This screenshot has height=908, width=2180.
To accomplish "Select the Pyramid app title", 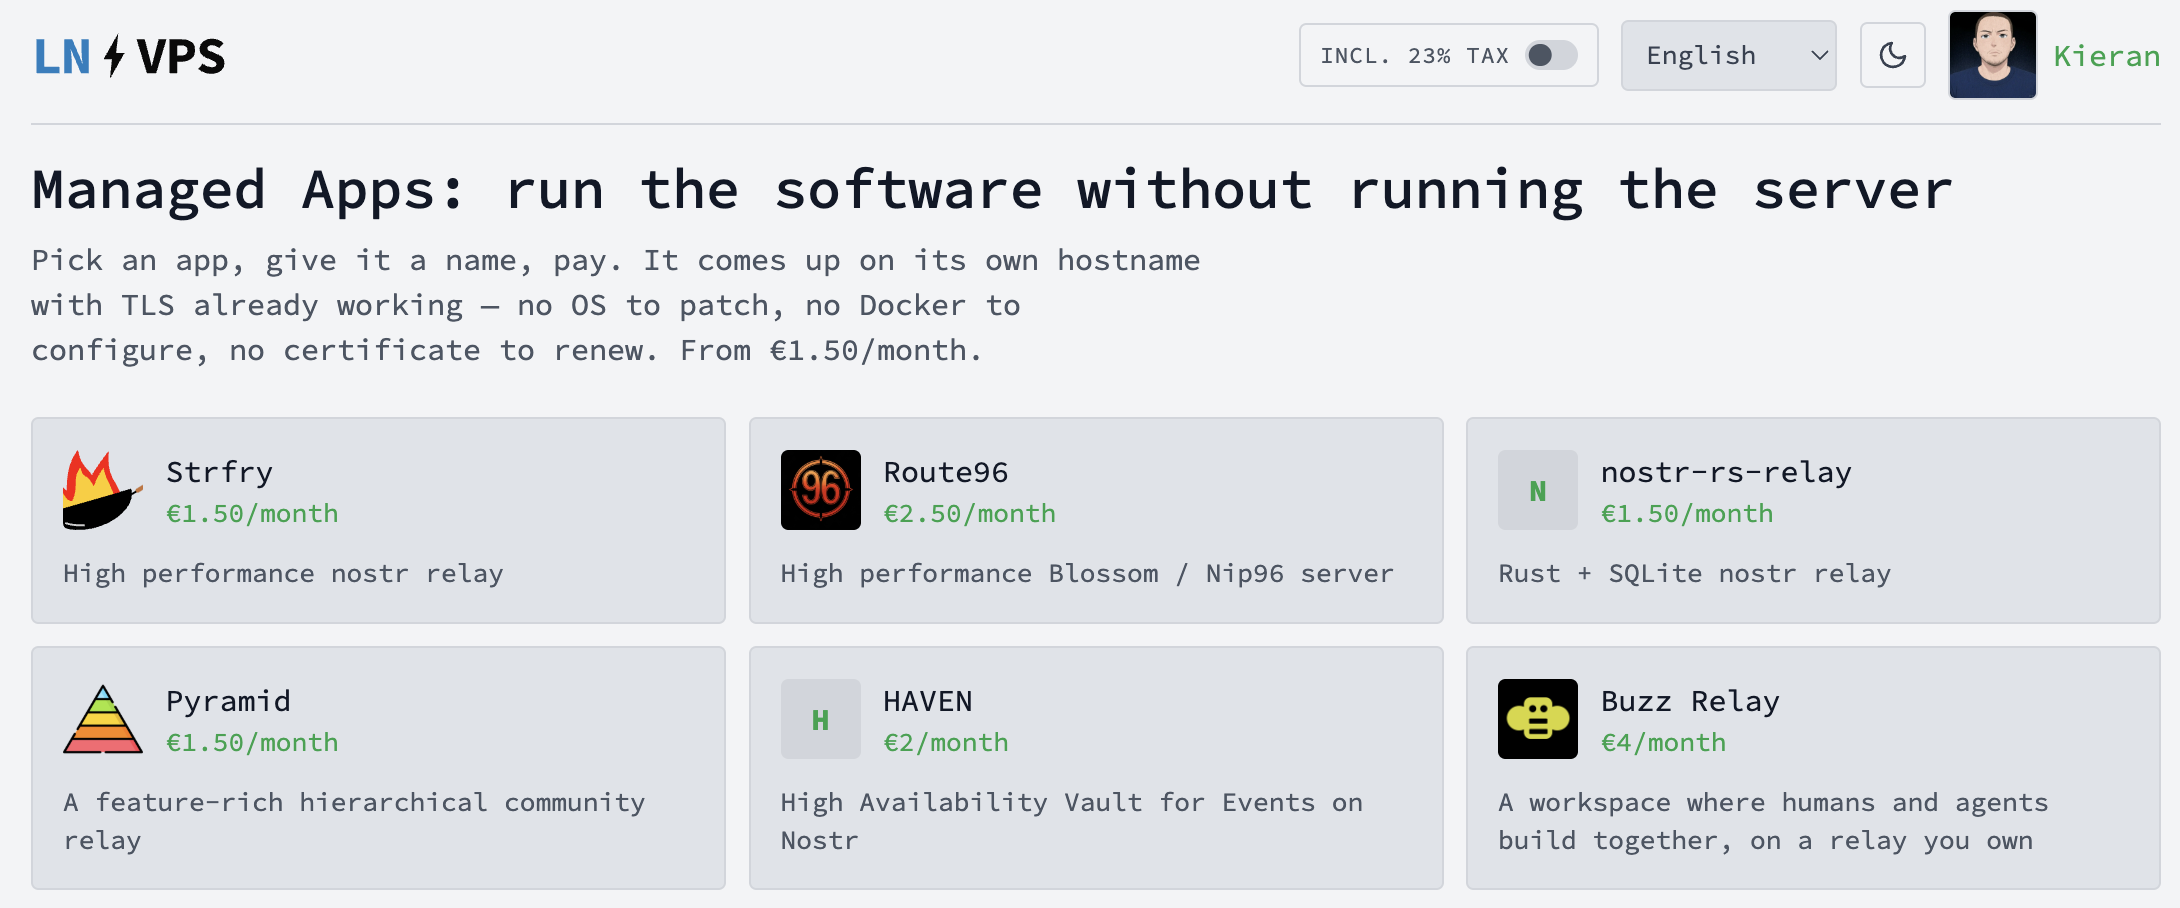I will 228,701.
